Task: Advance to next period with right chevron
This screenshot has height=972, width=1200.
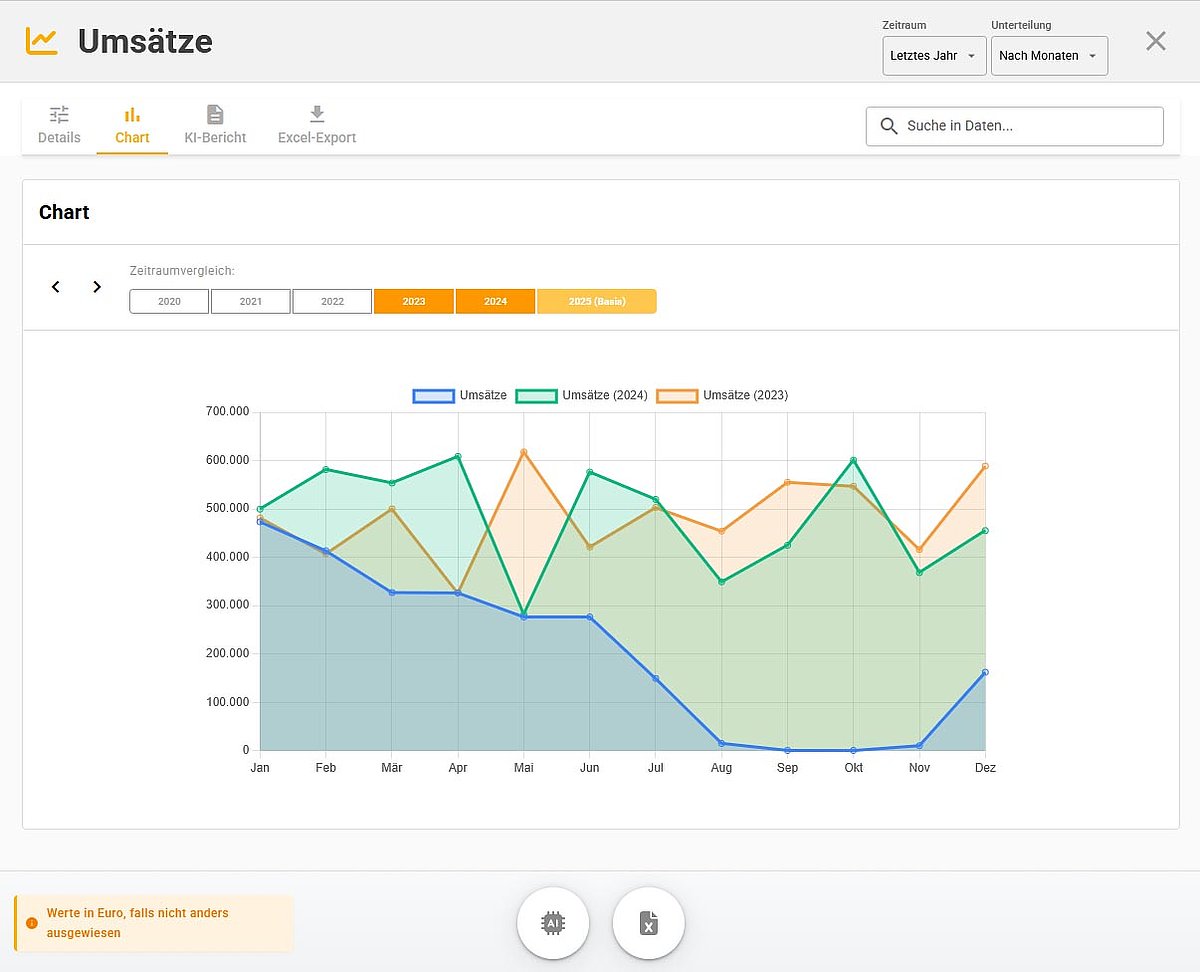Action: click(97, 287)
